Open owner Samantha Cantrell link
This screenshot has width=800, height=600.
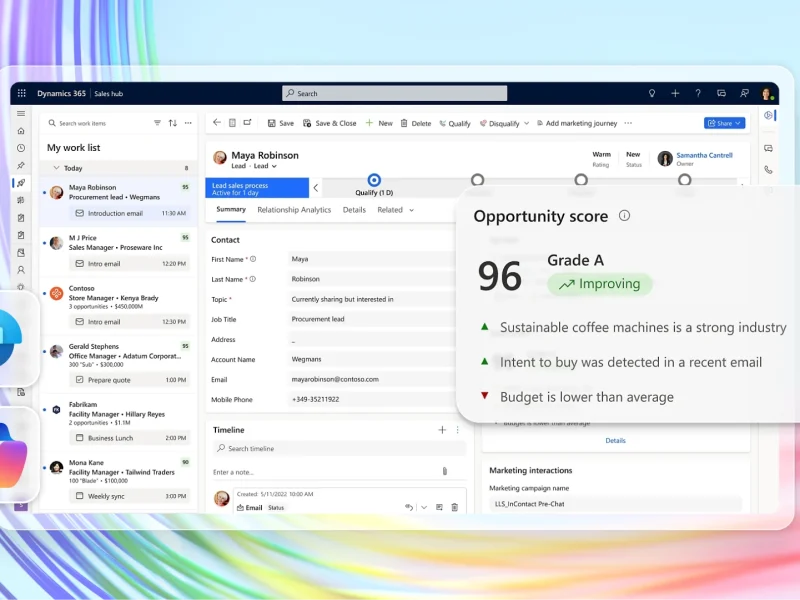704,155
